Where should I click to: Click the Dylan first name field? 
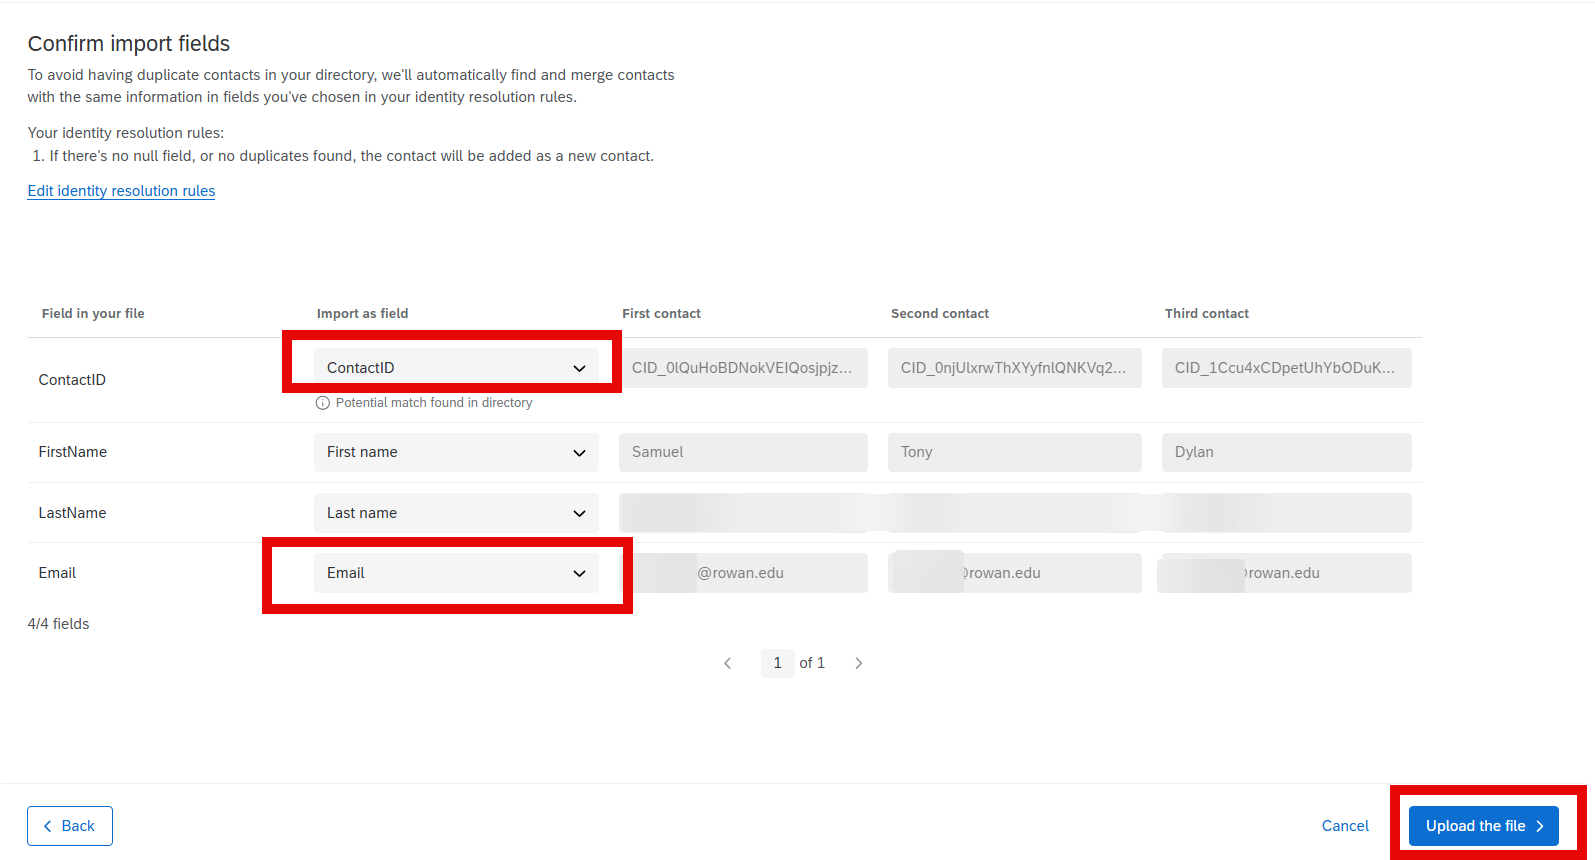(1286, 452)
